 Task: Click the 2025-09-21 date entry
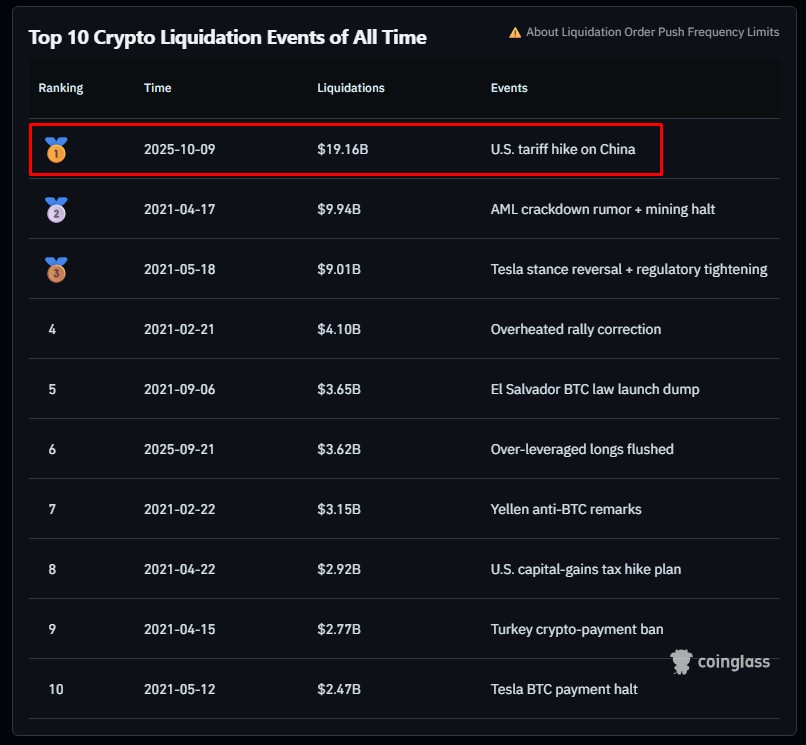[180, 449]
